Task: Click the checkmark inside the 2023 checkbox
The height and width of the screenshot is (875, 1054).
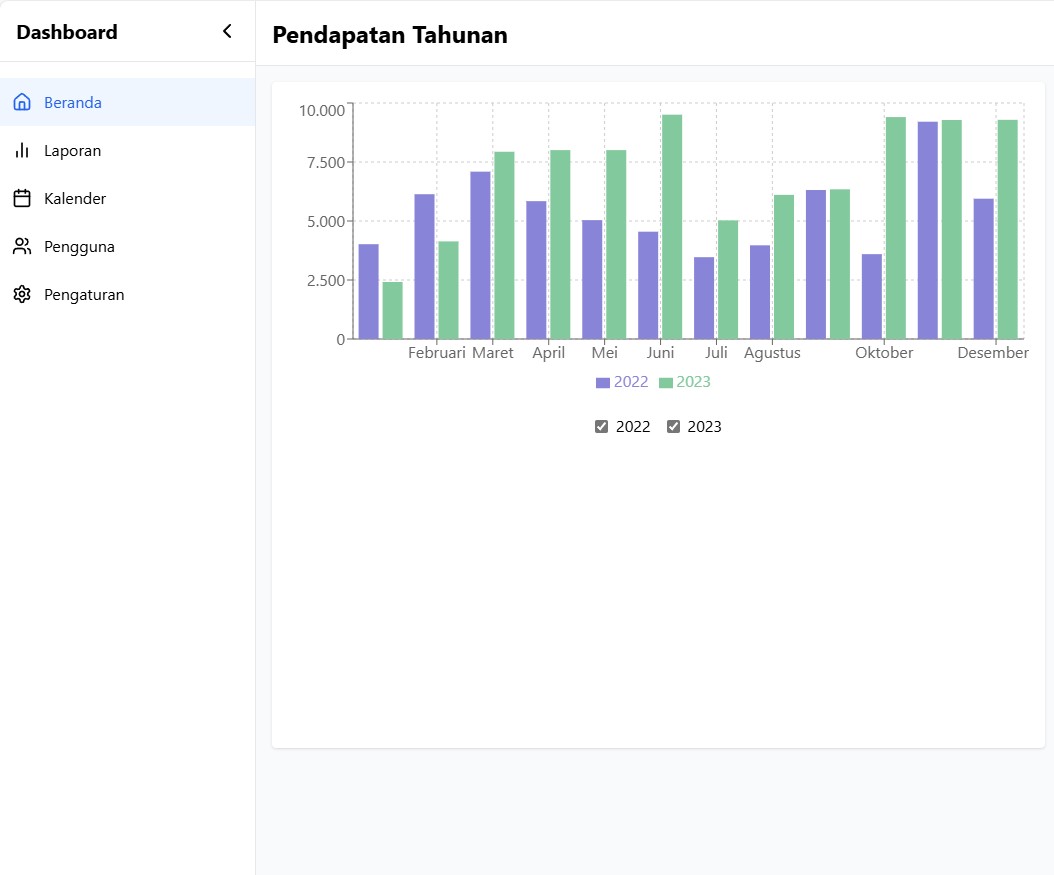Action: coord(673,426)
